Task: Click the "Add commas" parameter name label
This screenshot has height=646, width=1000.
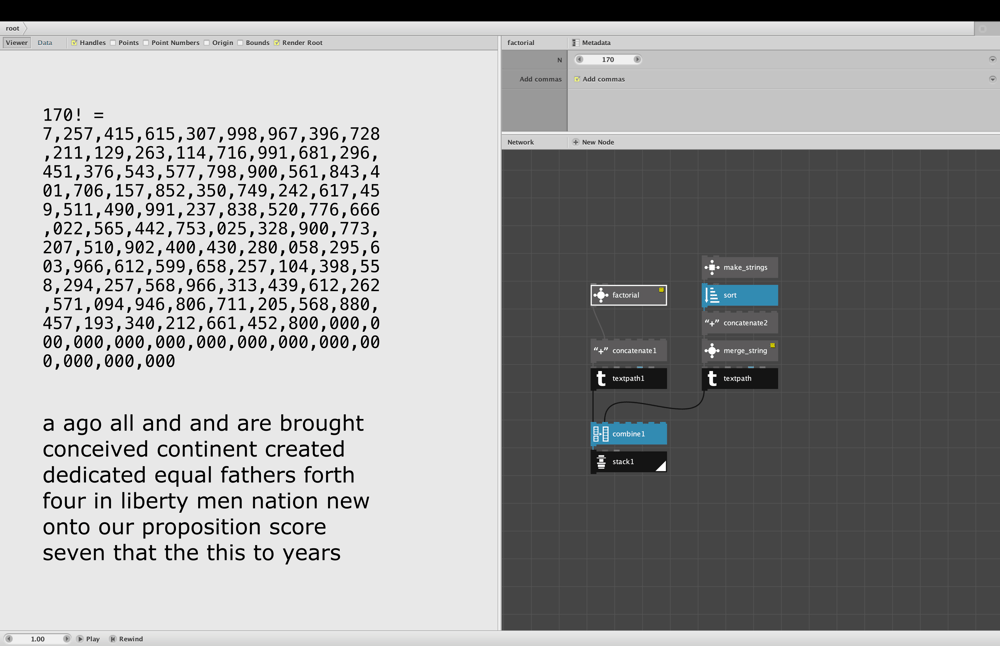Action: [x=541, y=79]
